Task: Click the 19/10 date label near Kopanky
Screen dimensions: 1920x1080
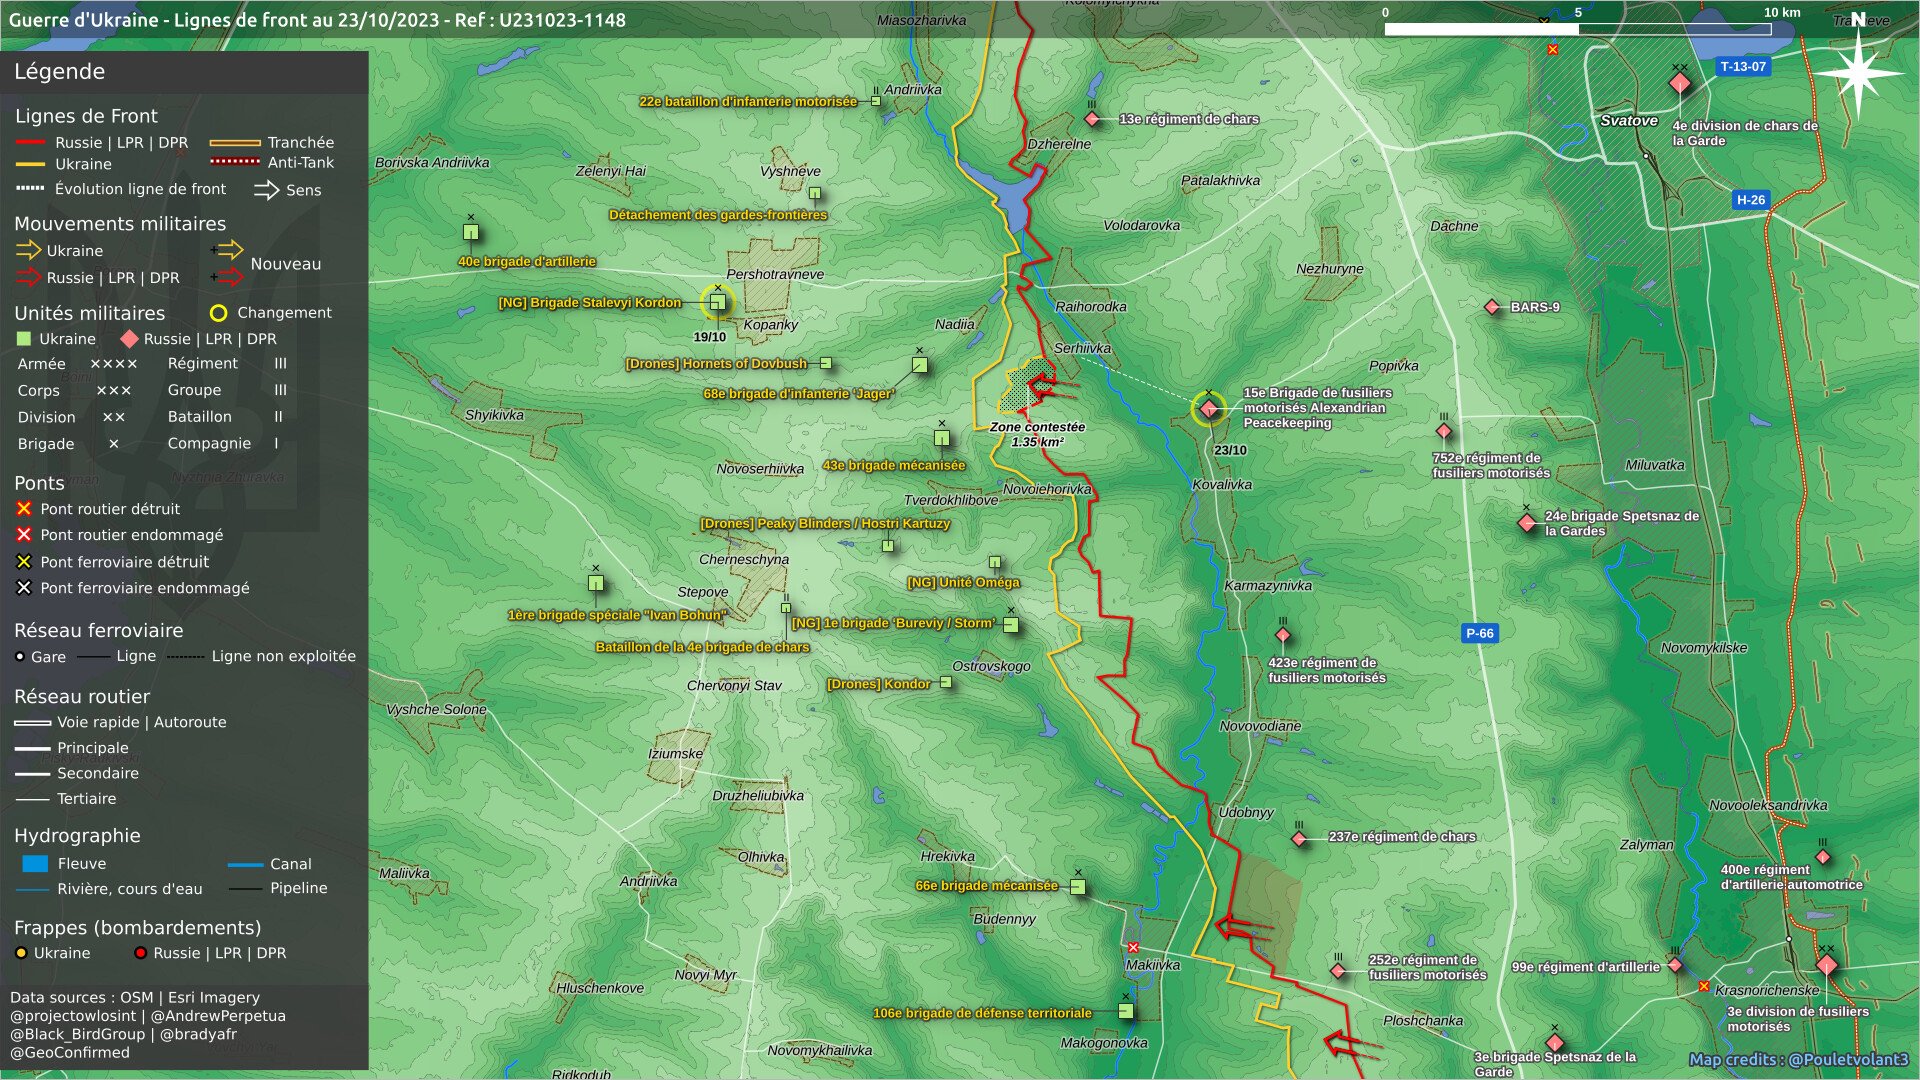Action: click(x=710, y=337)
